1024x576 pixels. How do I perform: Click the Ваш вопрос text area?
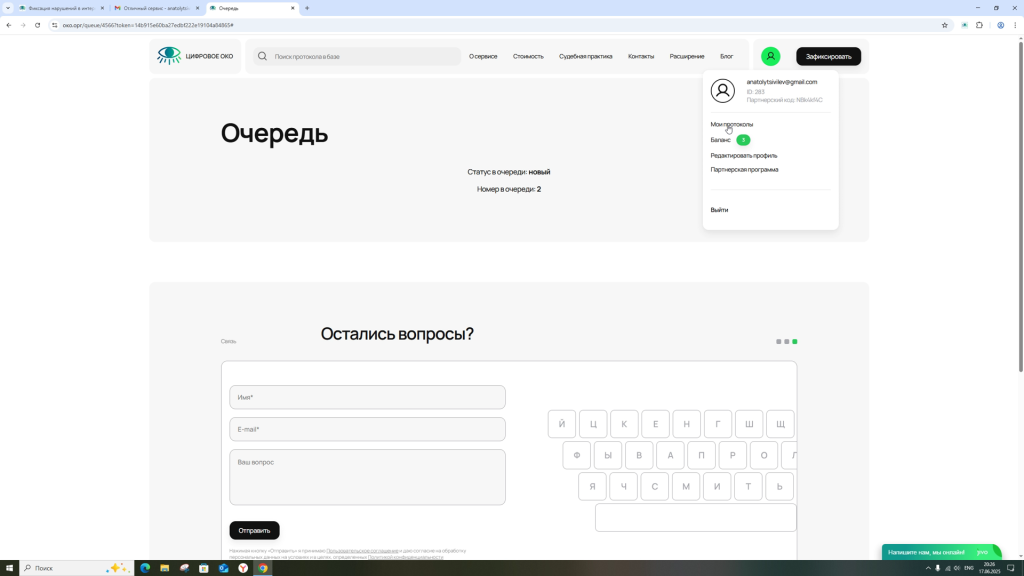[x=367, y=477]
